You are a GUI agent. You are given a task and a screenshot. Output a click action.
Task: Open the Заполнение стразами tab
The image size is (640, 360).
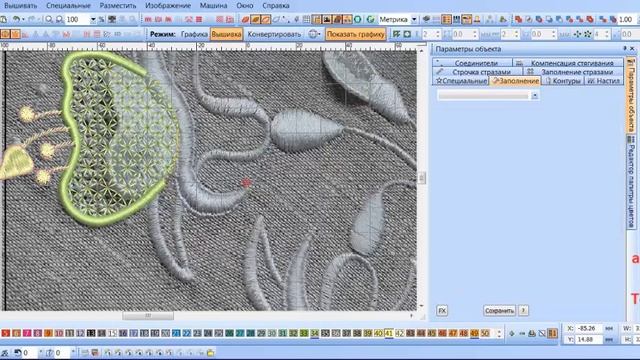[x=573, y=72]
